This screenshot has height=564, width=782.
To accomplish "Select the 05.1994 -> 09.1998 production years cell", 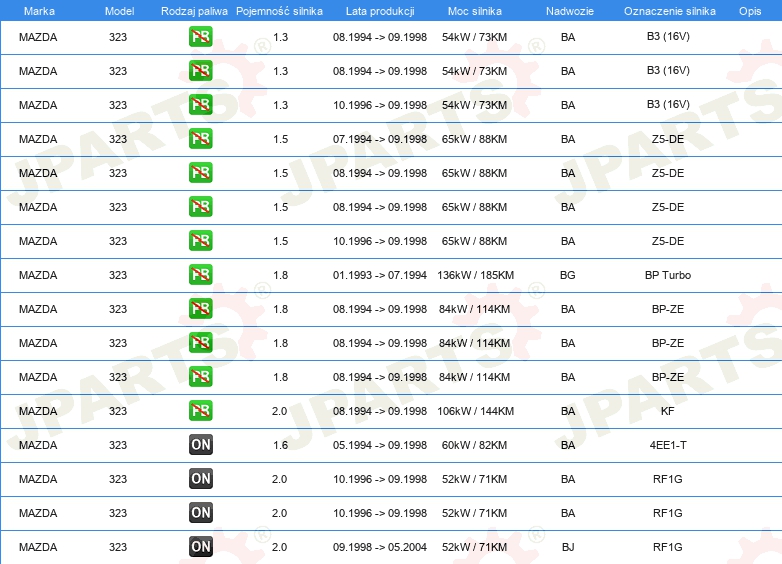I will tap(380, 445).
